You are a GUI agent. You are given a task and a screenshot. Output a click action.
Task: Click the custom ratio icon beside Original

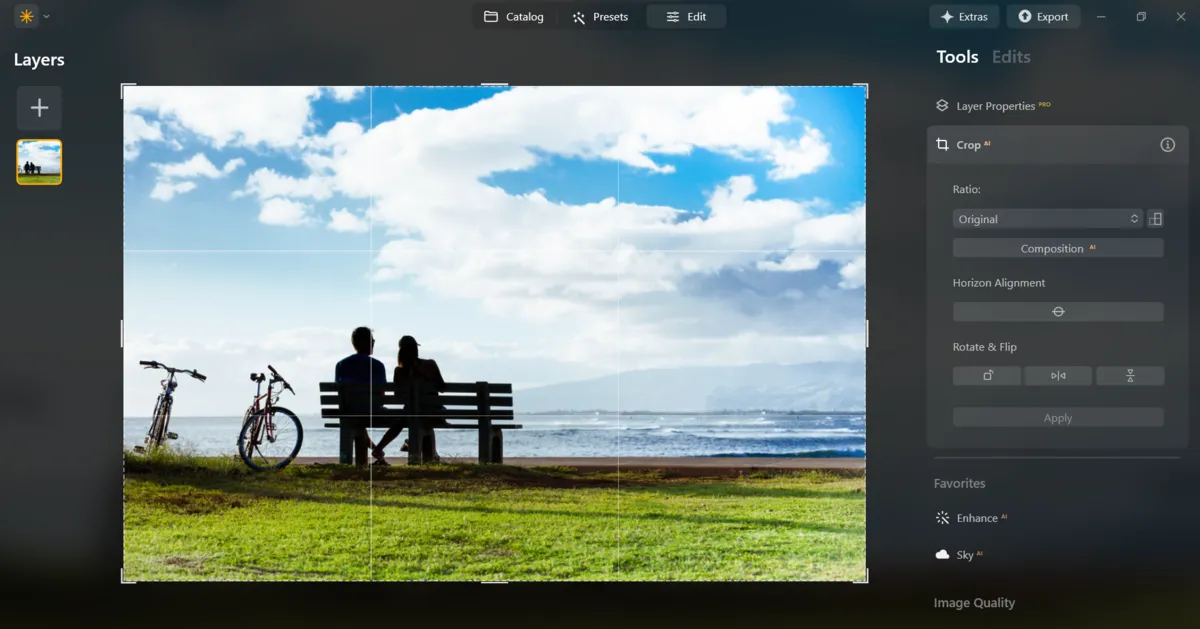pyautogui.click(x=1155, y=218)
